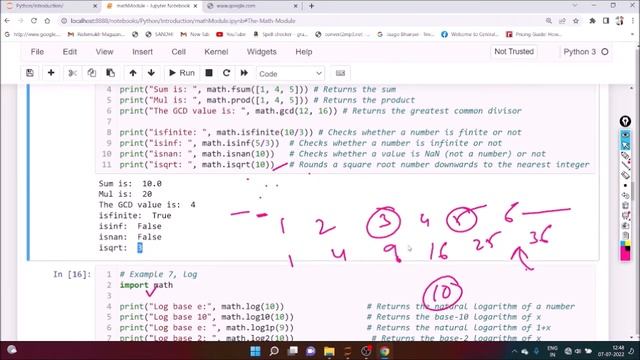Paste cells below using the toolbar icon
This screenshot has height=360, width=640.
click(110, 73)
